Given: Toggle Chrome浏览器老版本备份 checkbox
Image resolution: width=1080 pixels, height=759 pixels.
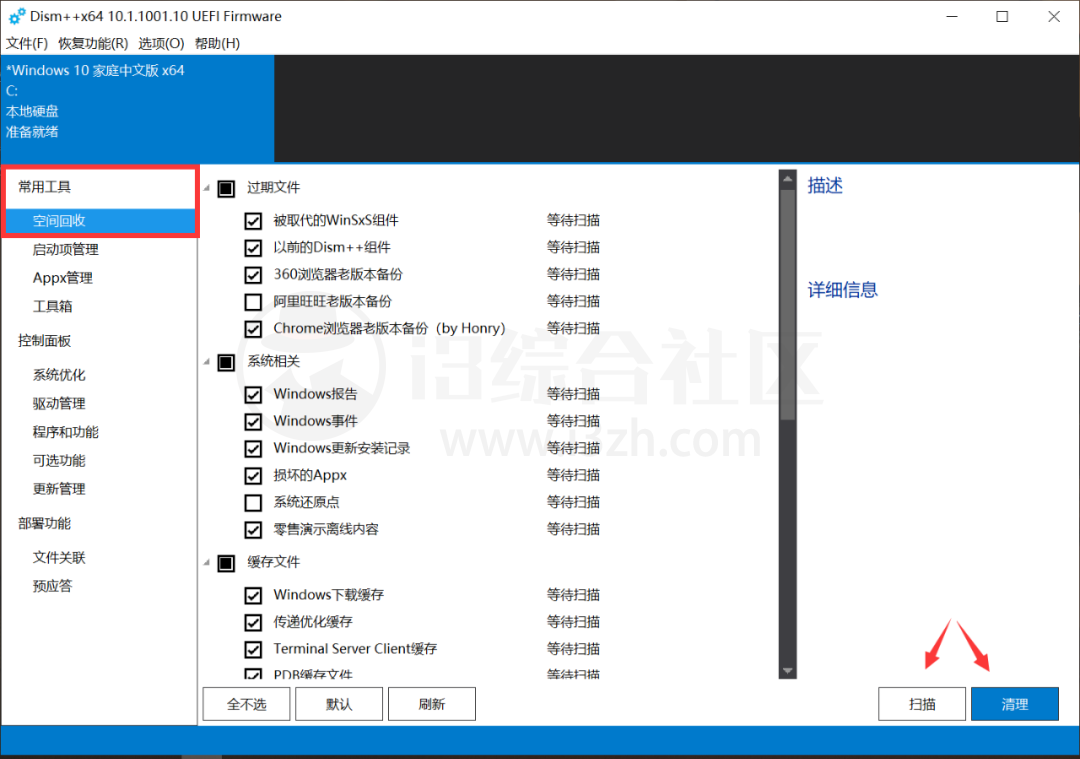Looking at the screenshot, I should [253, 329].
